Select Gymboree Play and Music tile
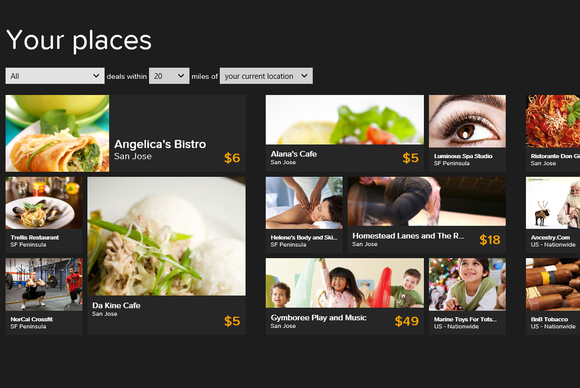Image resolution: width=580 pixels, height=388 pixels. click(345, 296)
